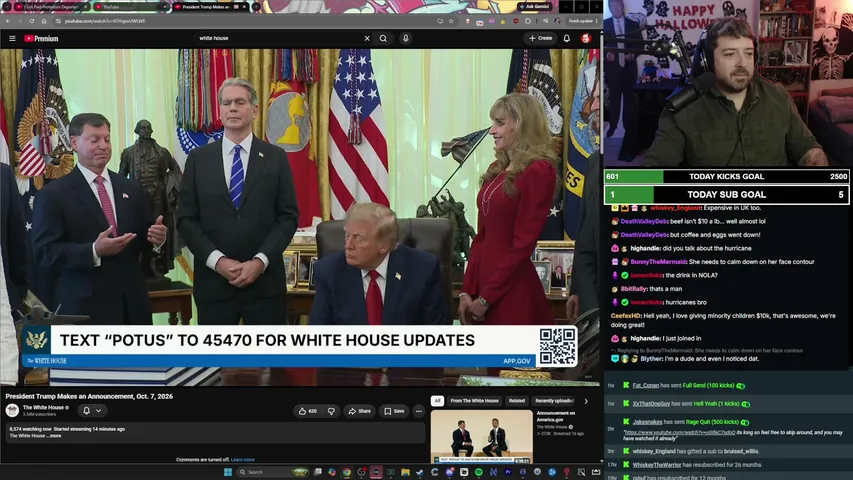Open the 'Learn more' comments link
Viewport: 853px width, 480px height.
tap(243, 460)
